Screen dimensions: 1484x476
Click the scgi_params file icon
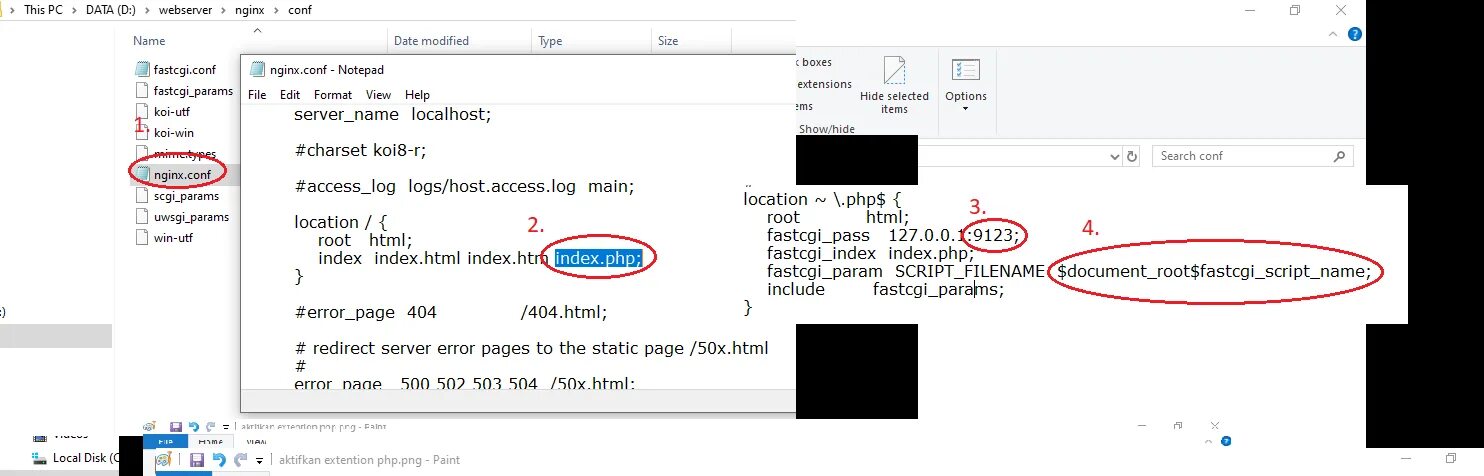pos(142,196)
